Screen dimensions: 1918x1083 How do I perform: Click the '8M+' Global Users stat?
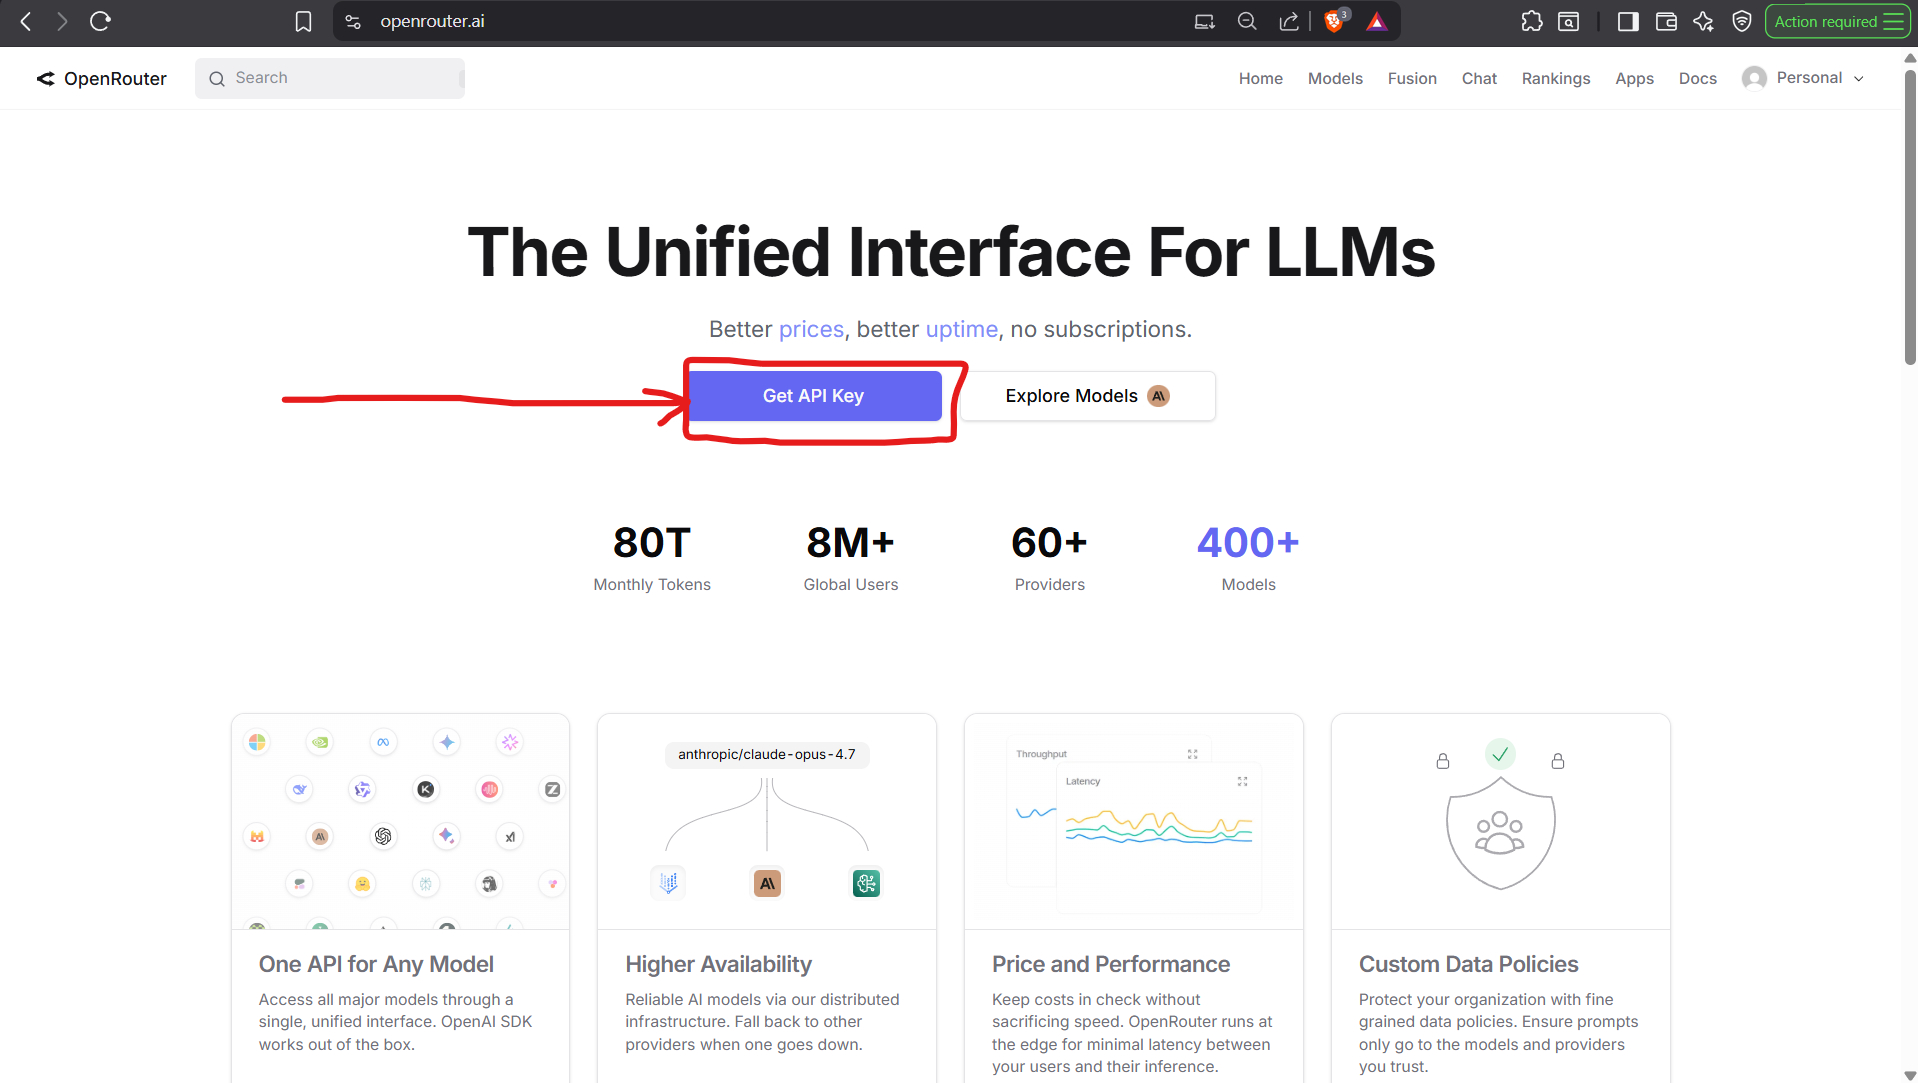click(851, 557)
